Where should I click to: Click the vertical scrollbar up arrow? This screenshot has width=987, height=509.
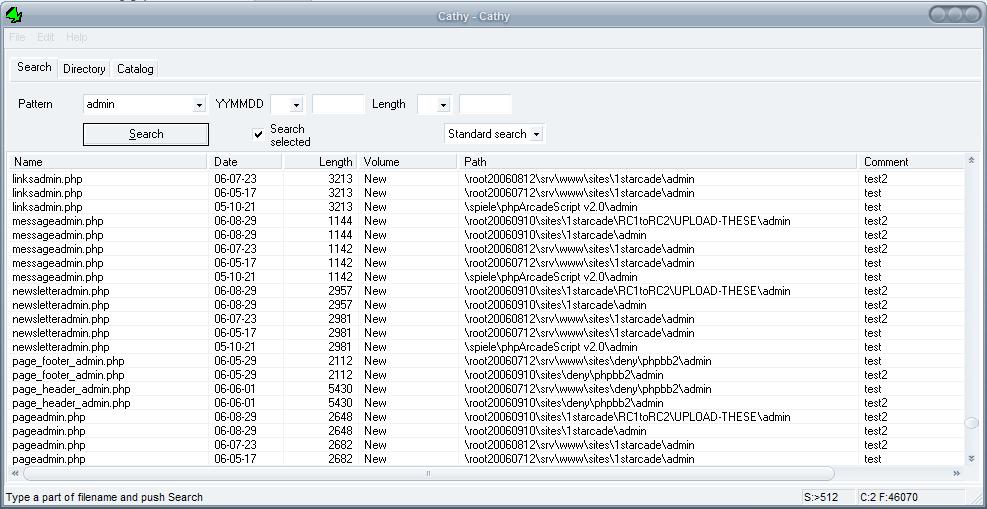tap(971, 160)
